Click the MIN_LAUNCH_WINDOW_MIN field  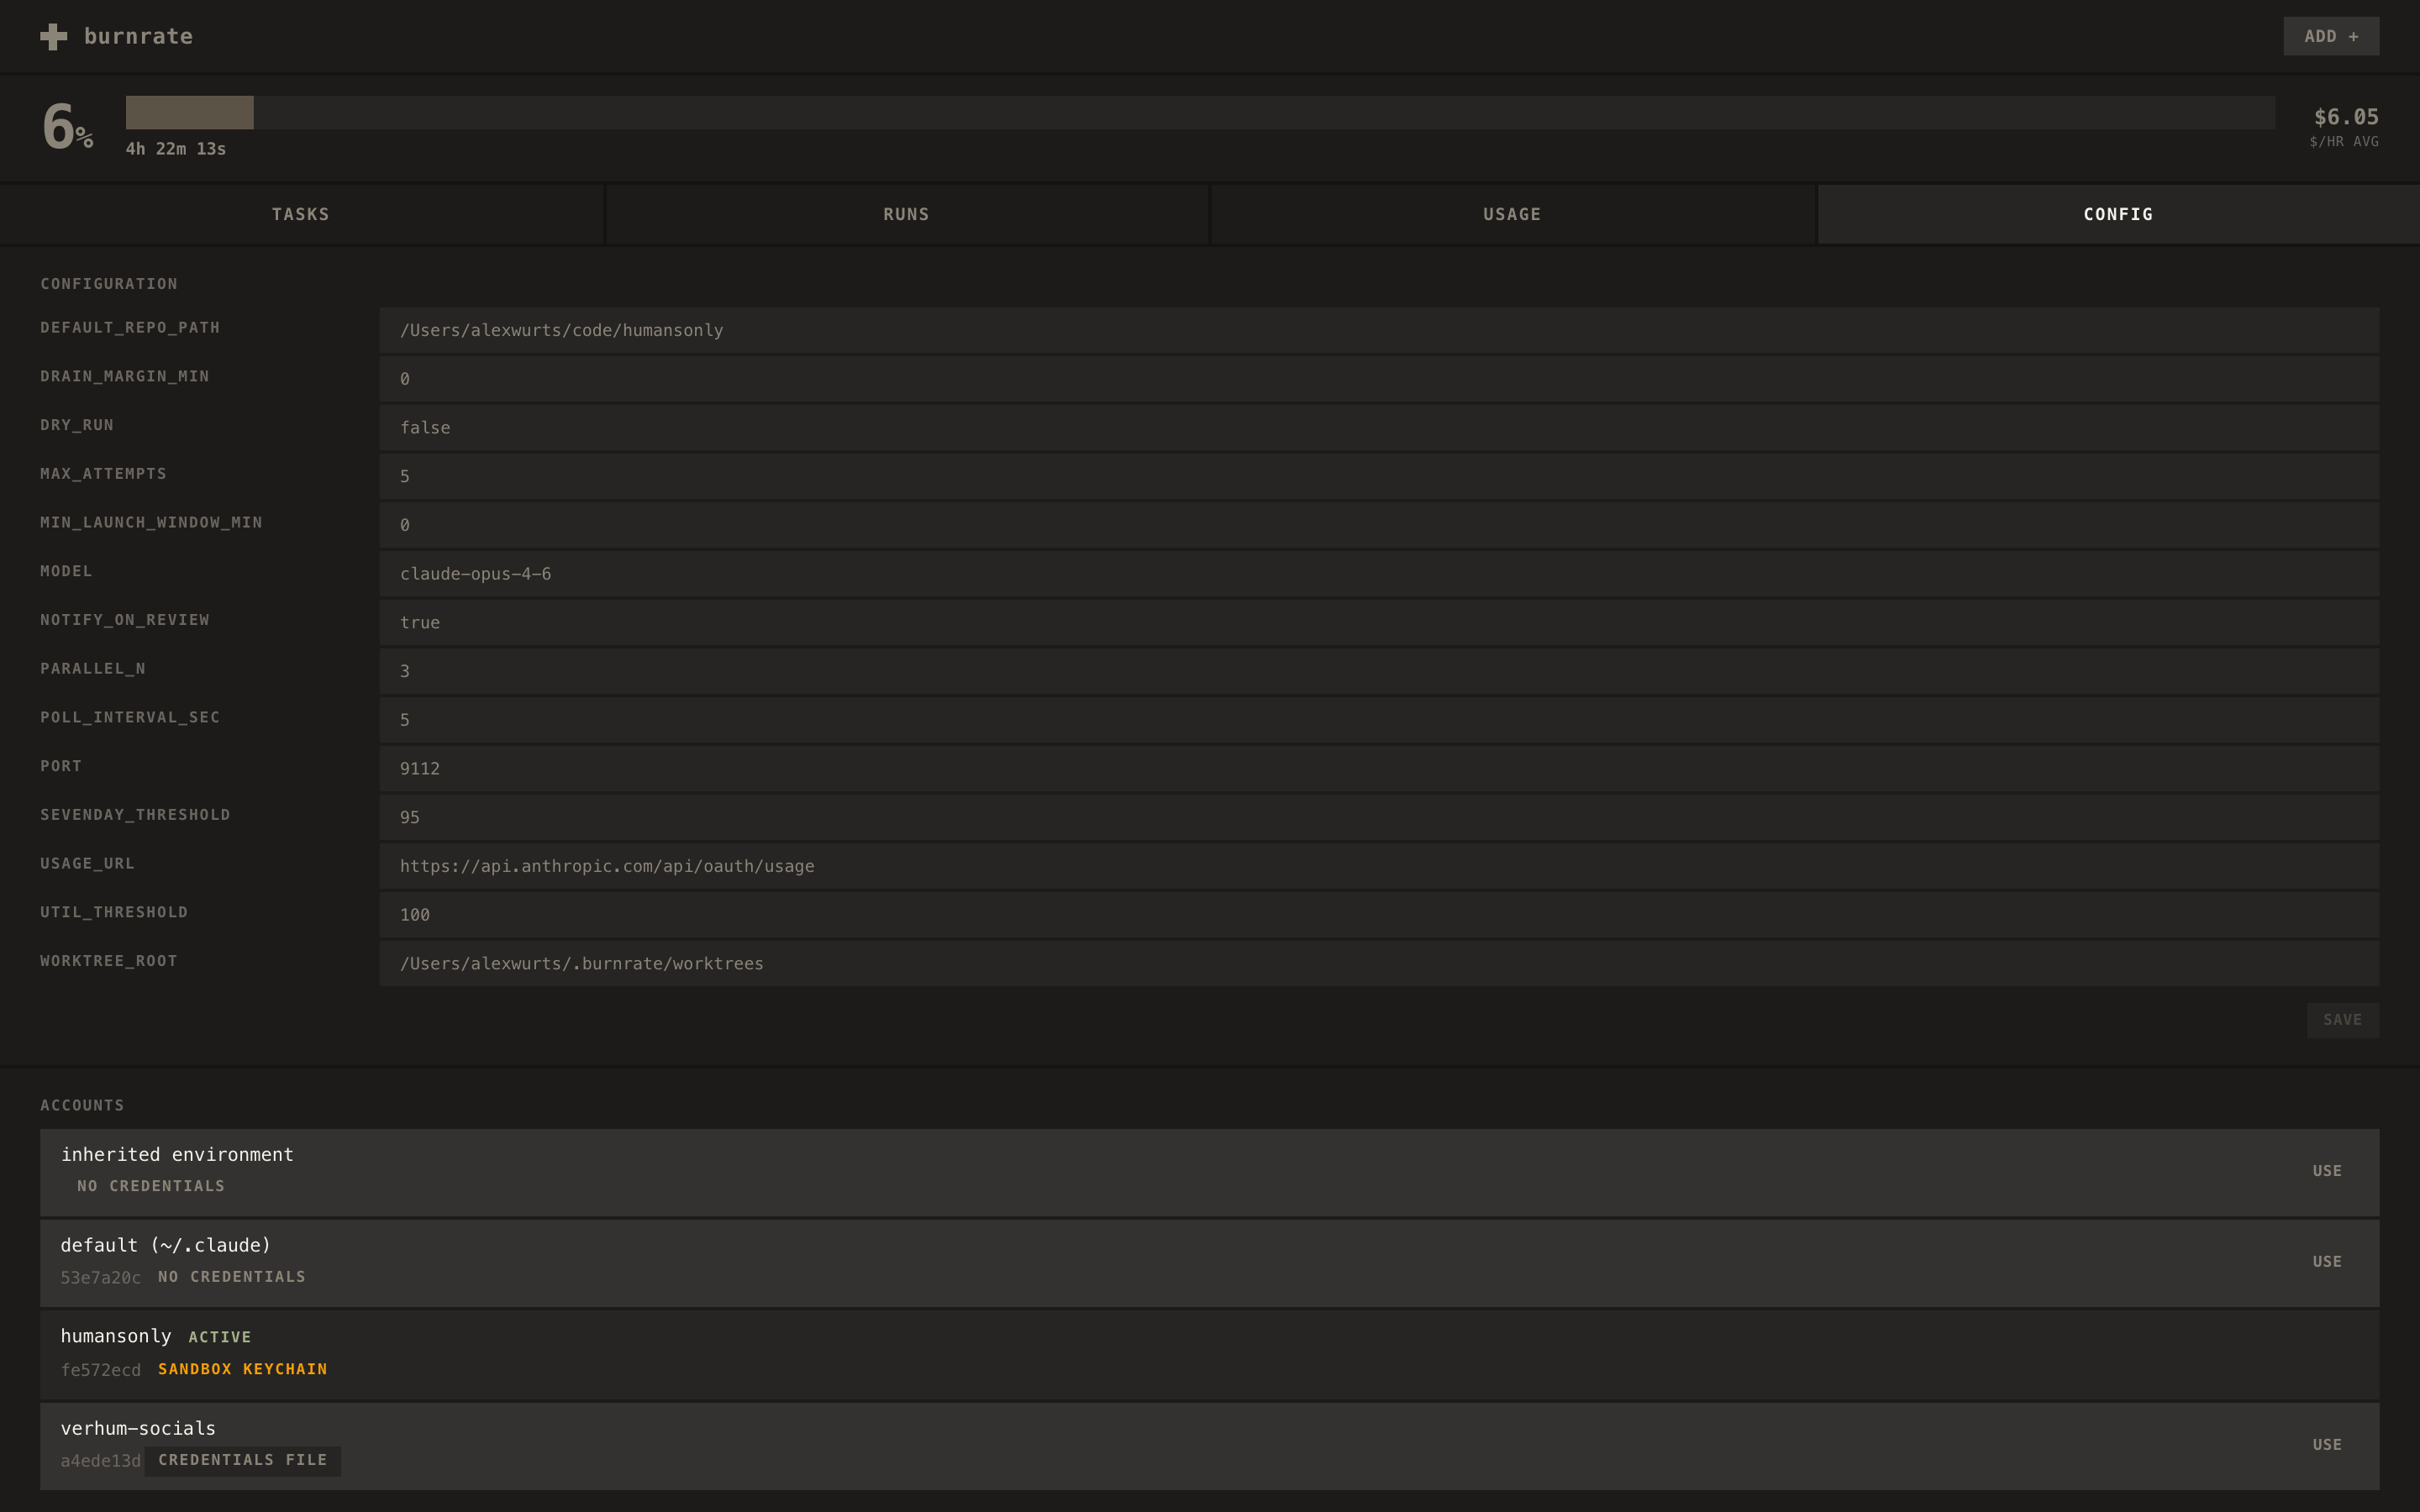1379,525
